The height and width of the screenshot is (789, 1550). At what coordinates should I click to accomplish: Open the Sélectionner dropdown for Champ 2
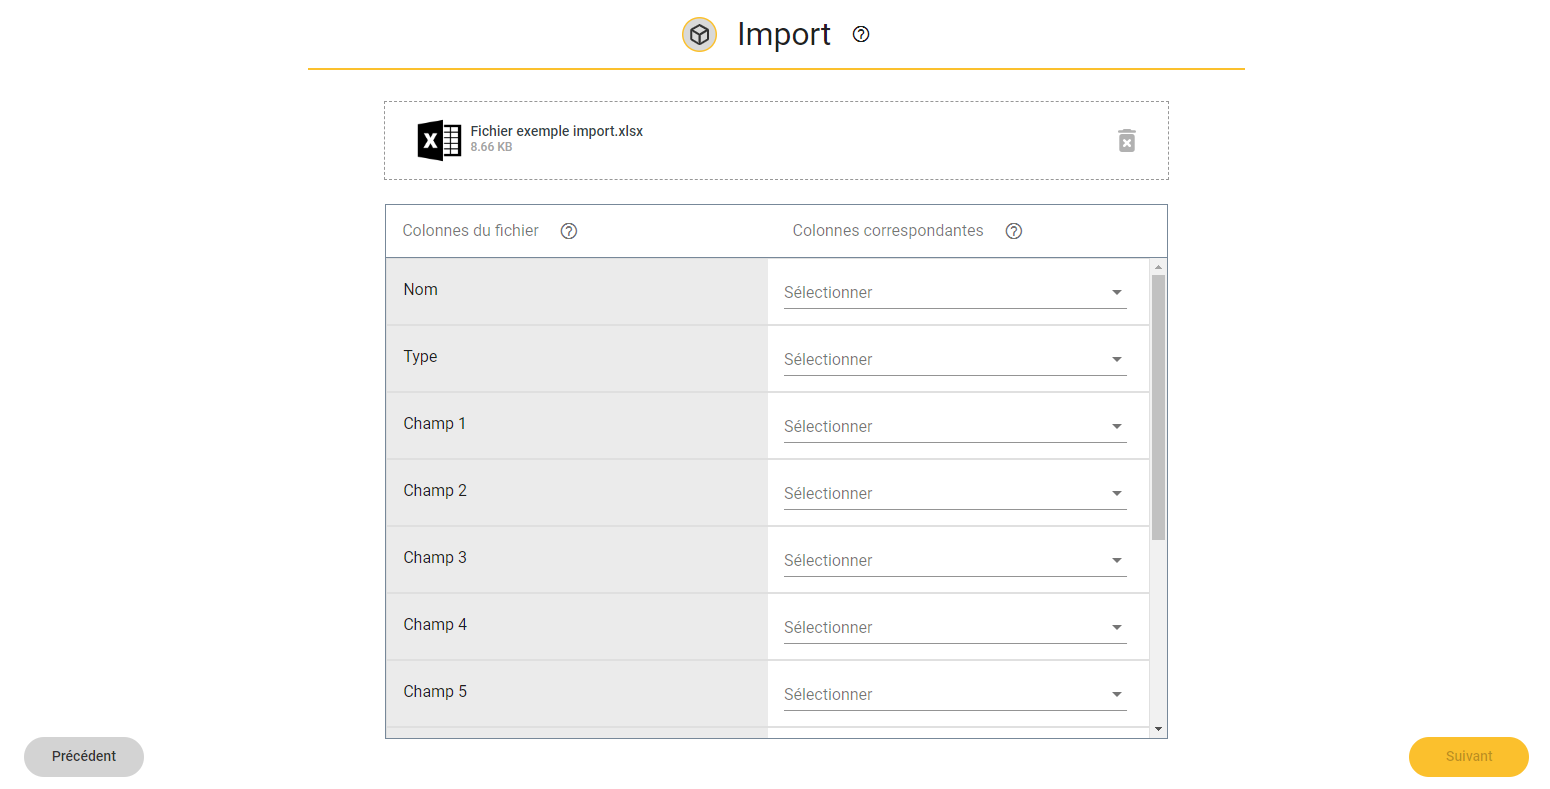(955, 493)
